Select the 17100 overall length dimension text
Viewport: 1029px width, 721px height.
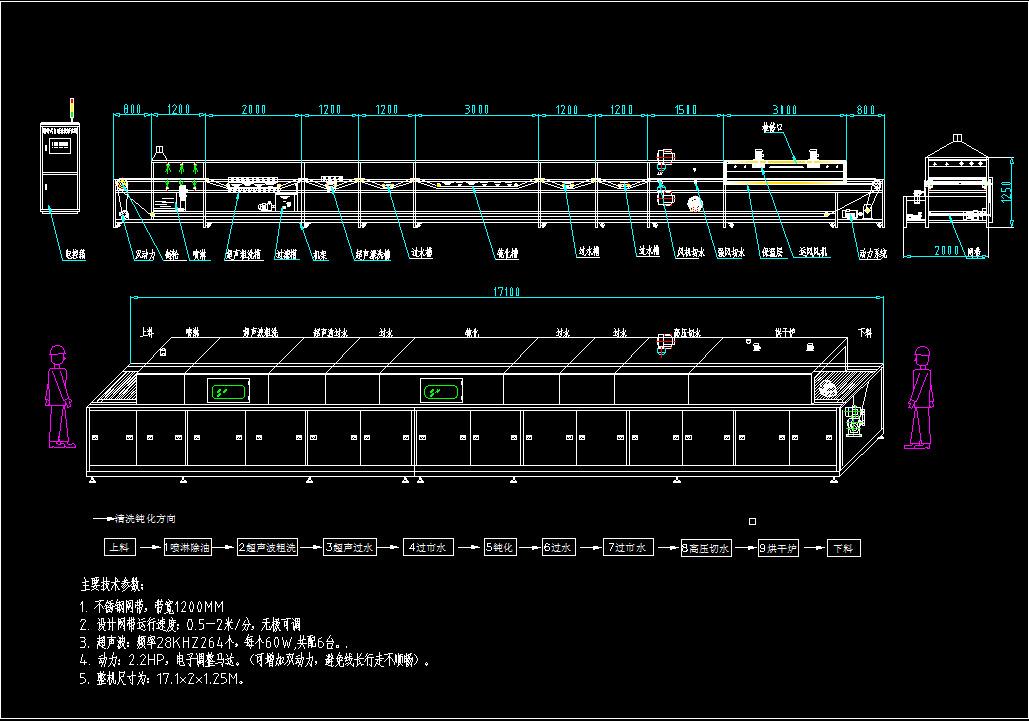(507, 292)
